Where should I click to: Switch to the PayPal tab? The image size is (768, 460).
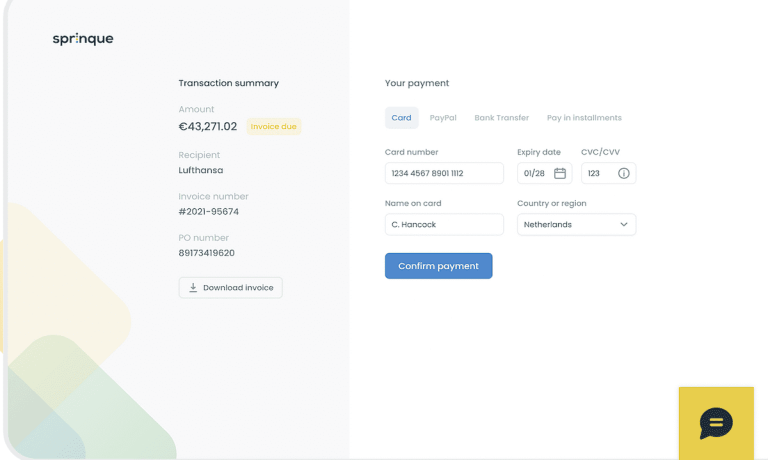443,118
